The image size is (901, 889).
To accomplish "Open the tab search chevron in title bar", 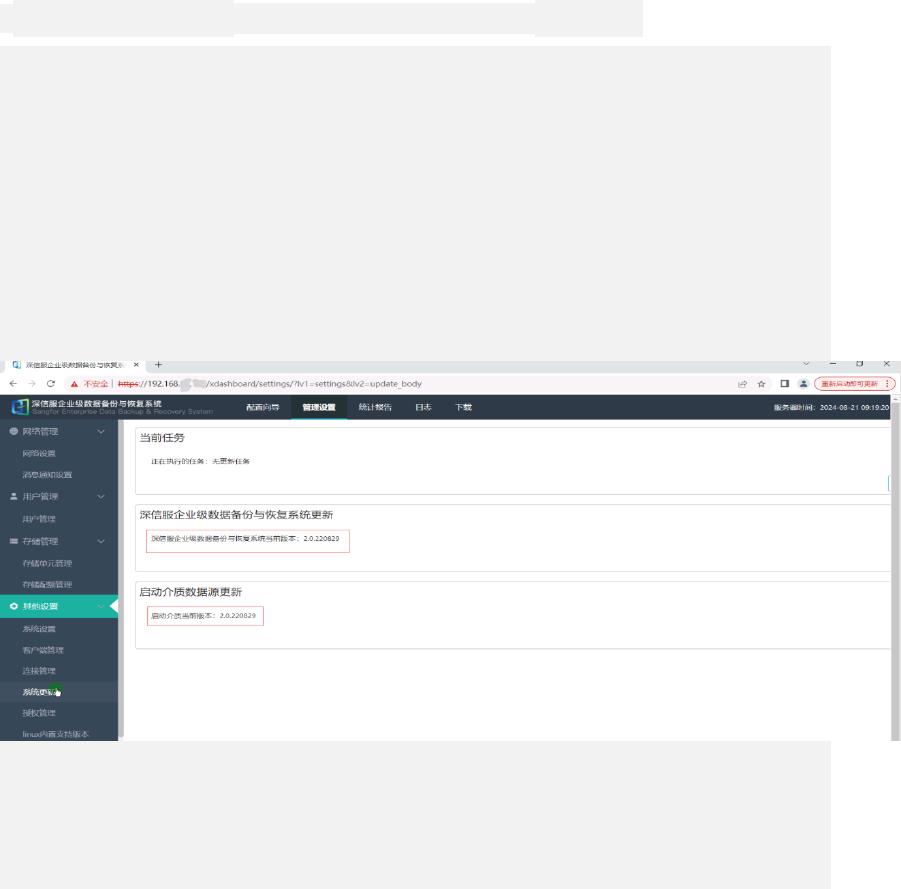I will tap(806, 364).
